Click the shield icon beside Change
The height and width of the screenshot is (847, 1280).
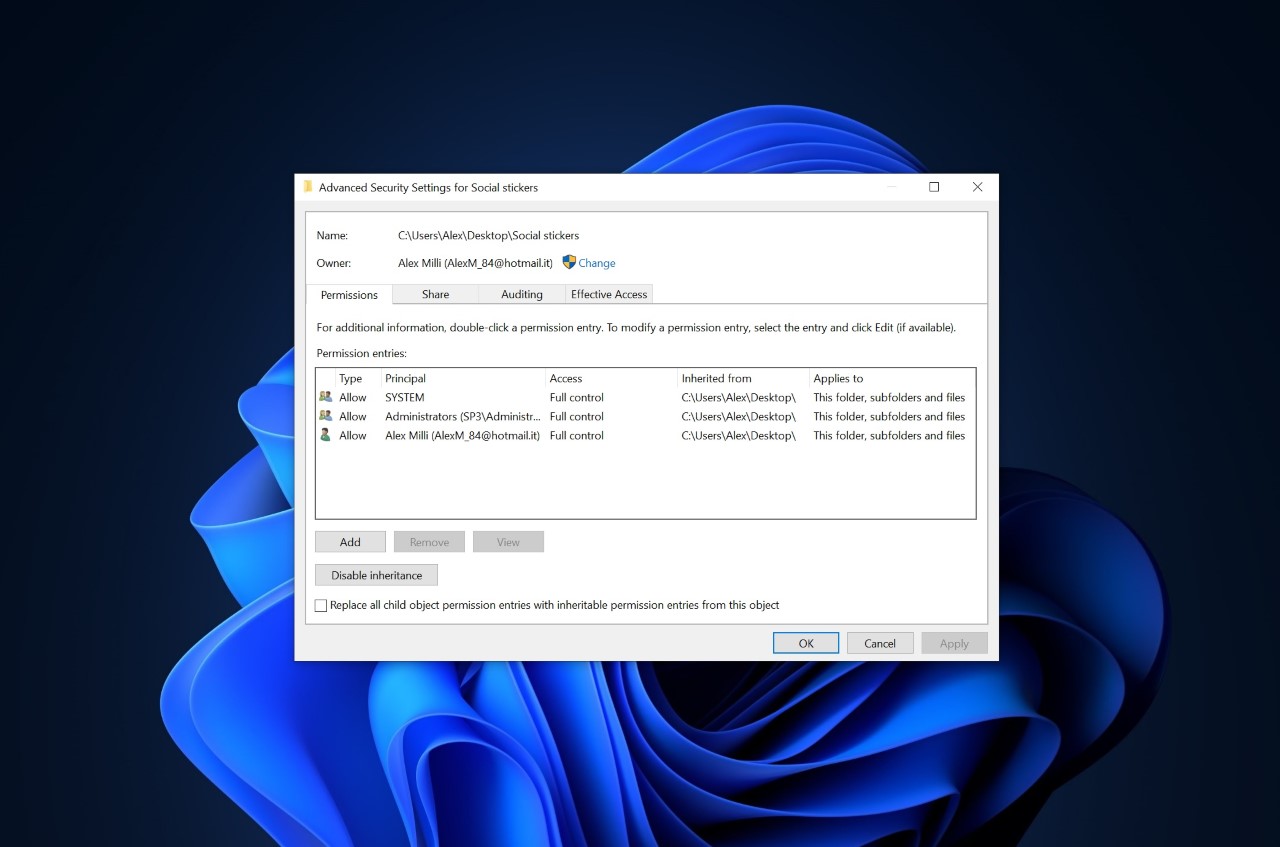(x=569, y=262)
